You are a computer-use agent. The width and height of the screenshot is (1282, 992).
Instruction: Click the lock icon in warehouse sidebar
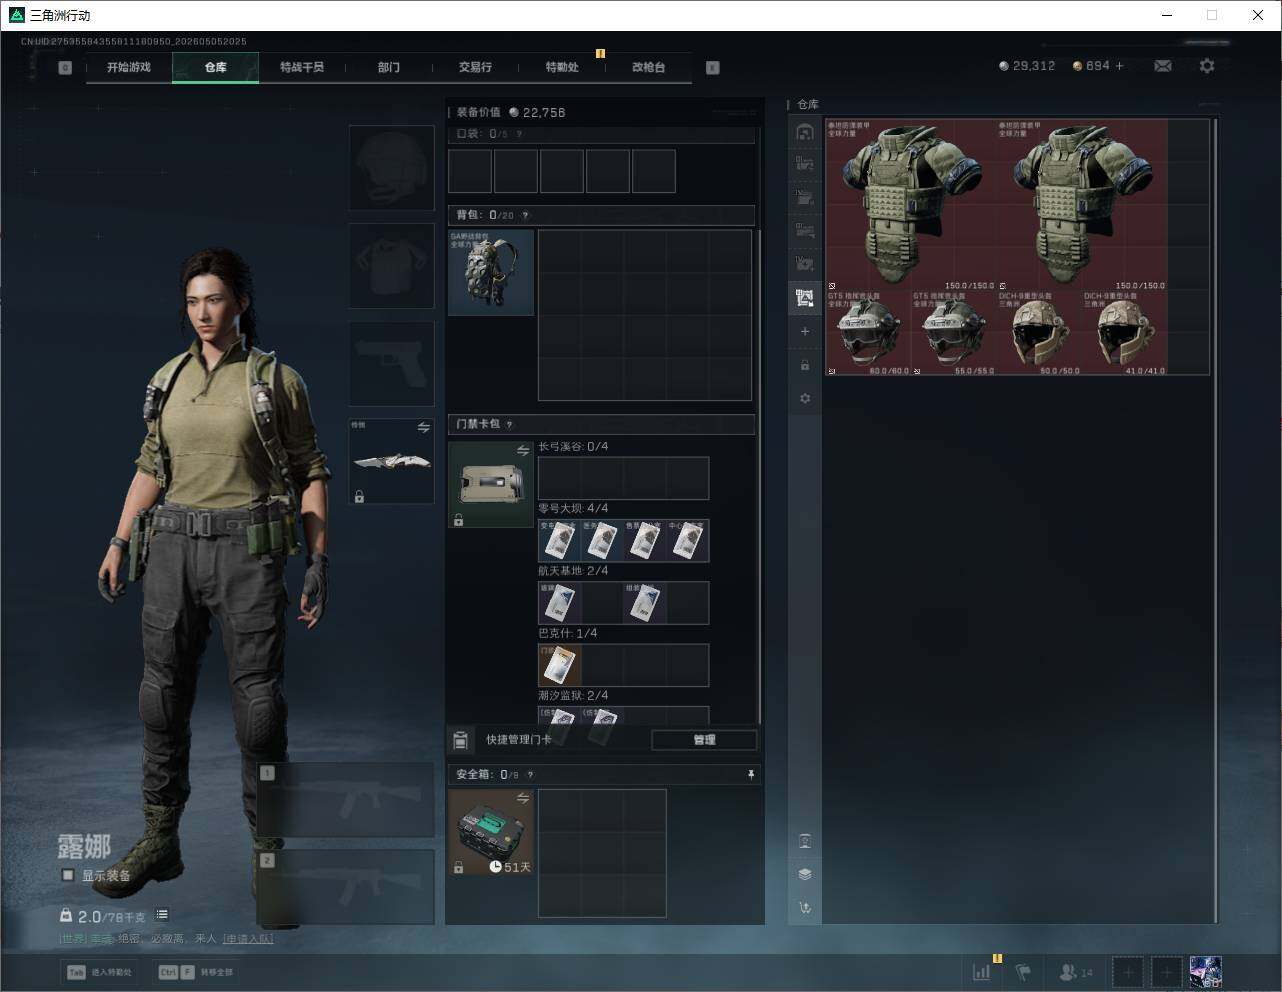pos(805,365)
